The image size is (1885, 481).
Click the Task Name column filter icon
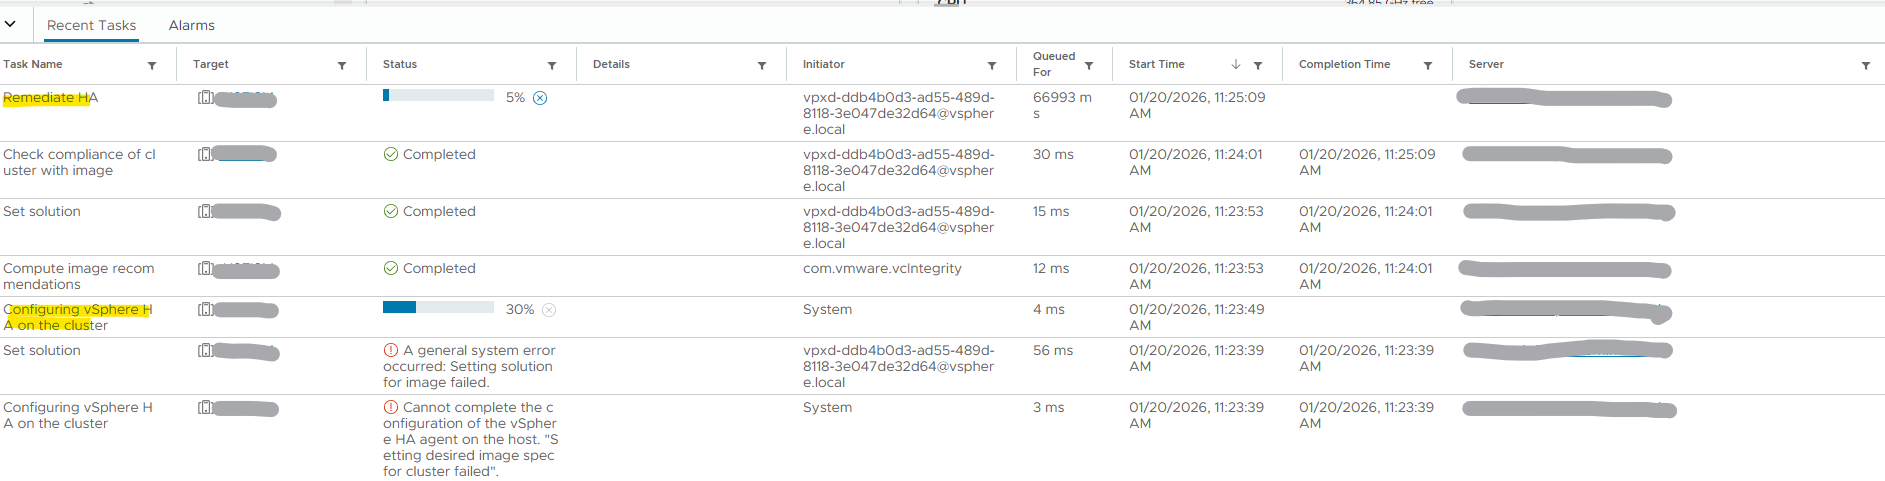pos(152,66)
